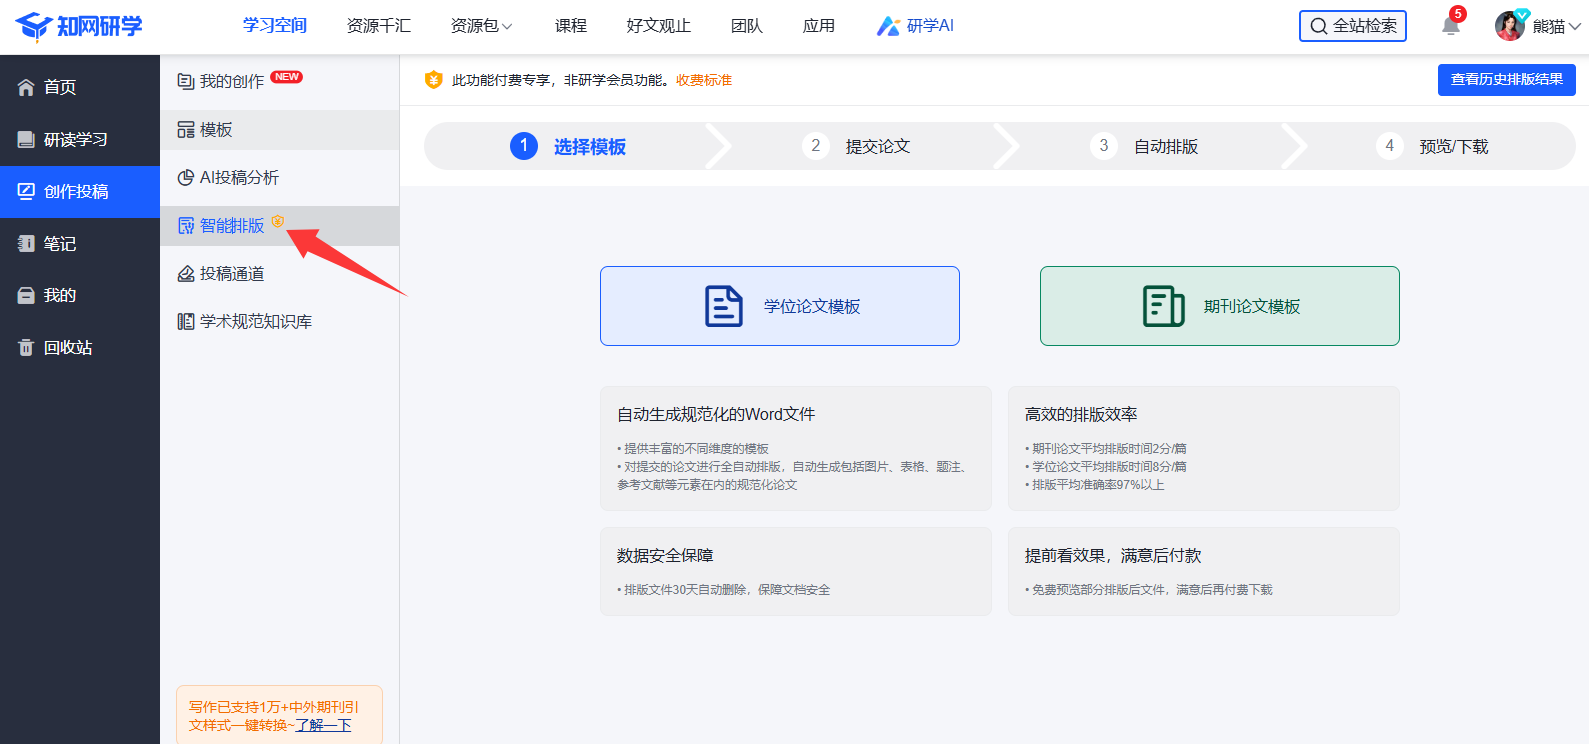Open the 收费标准 link
1589x744 pixels.
tap(704, 80)
